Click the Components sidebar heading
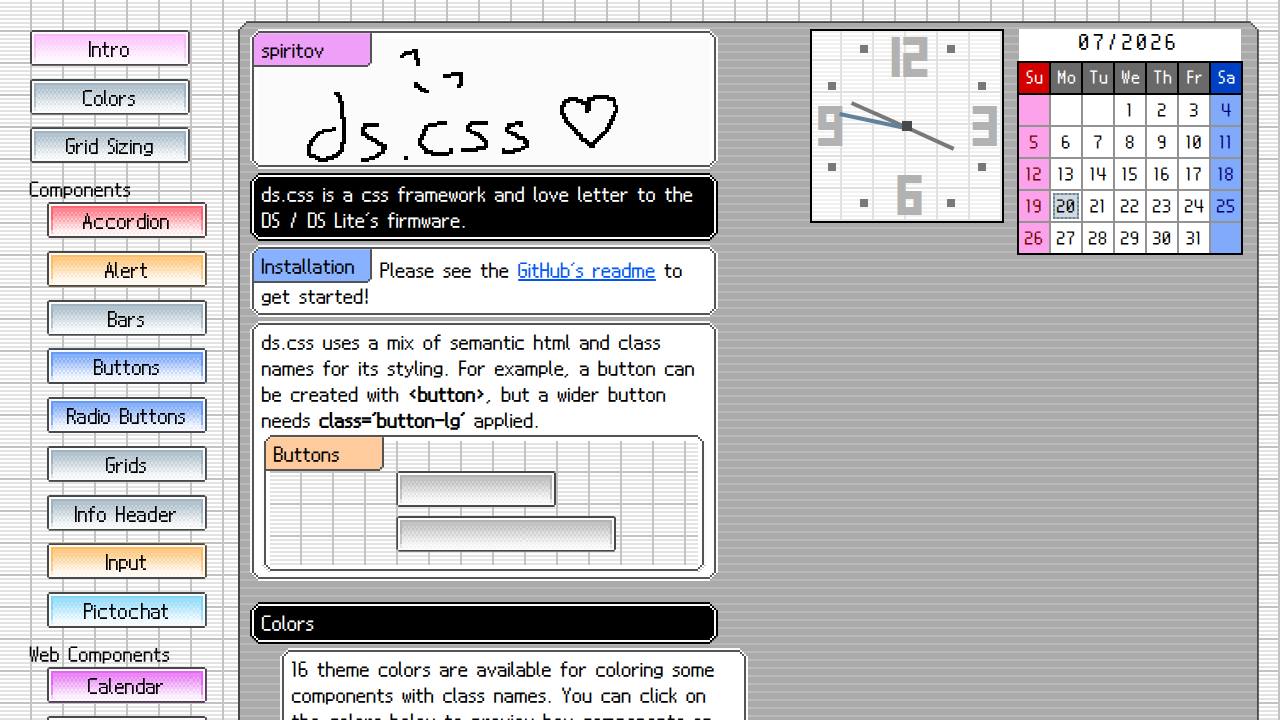The width and height of the screenshot is (1280, 720). pyautogui.click(x=80, y=190)
